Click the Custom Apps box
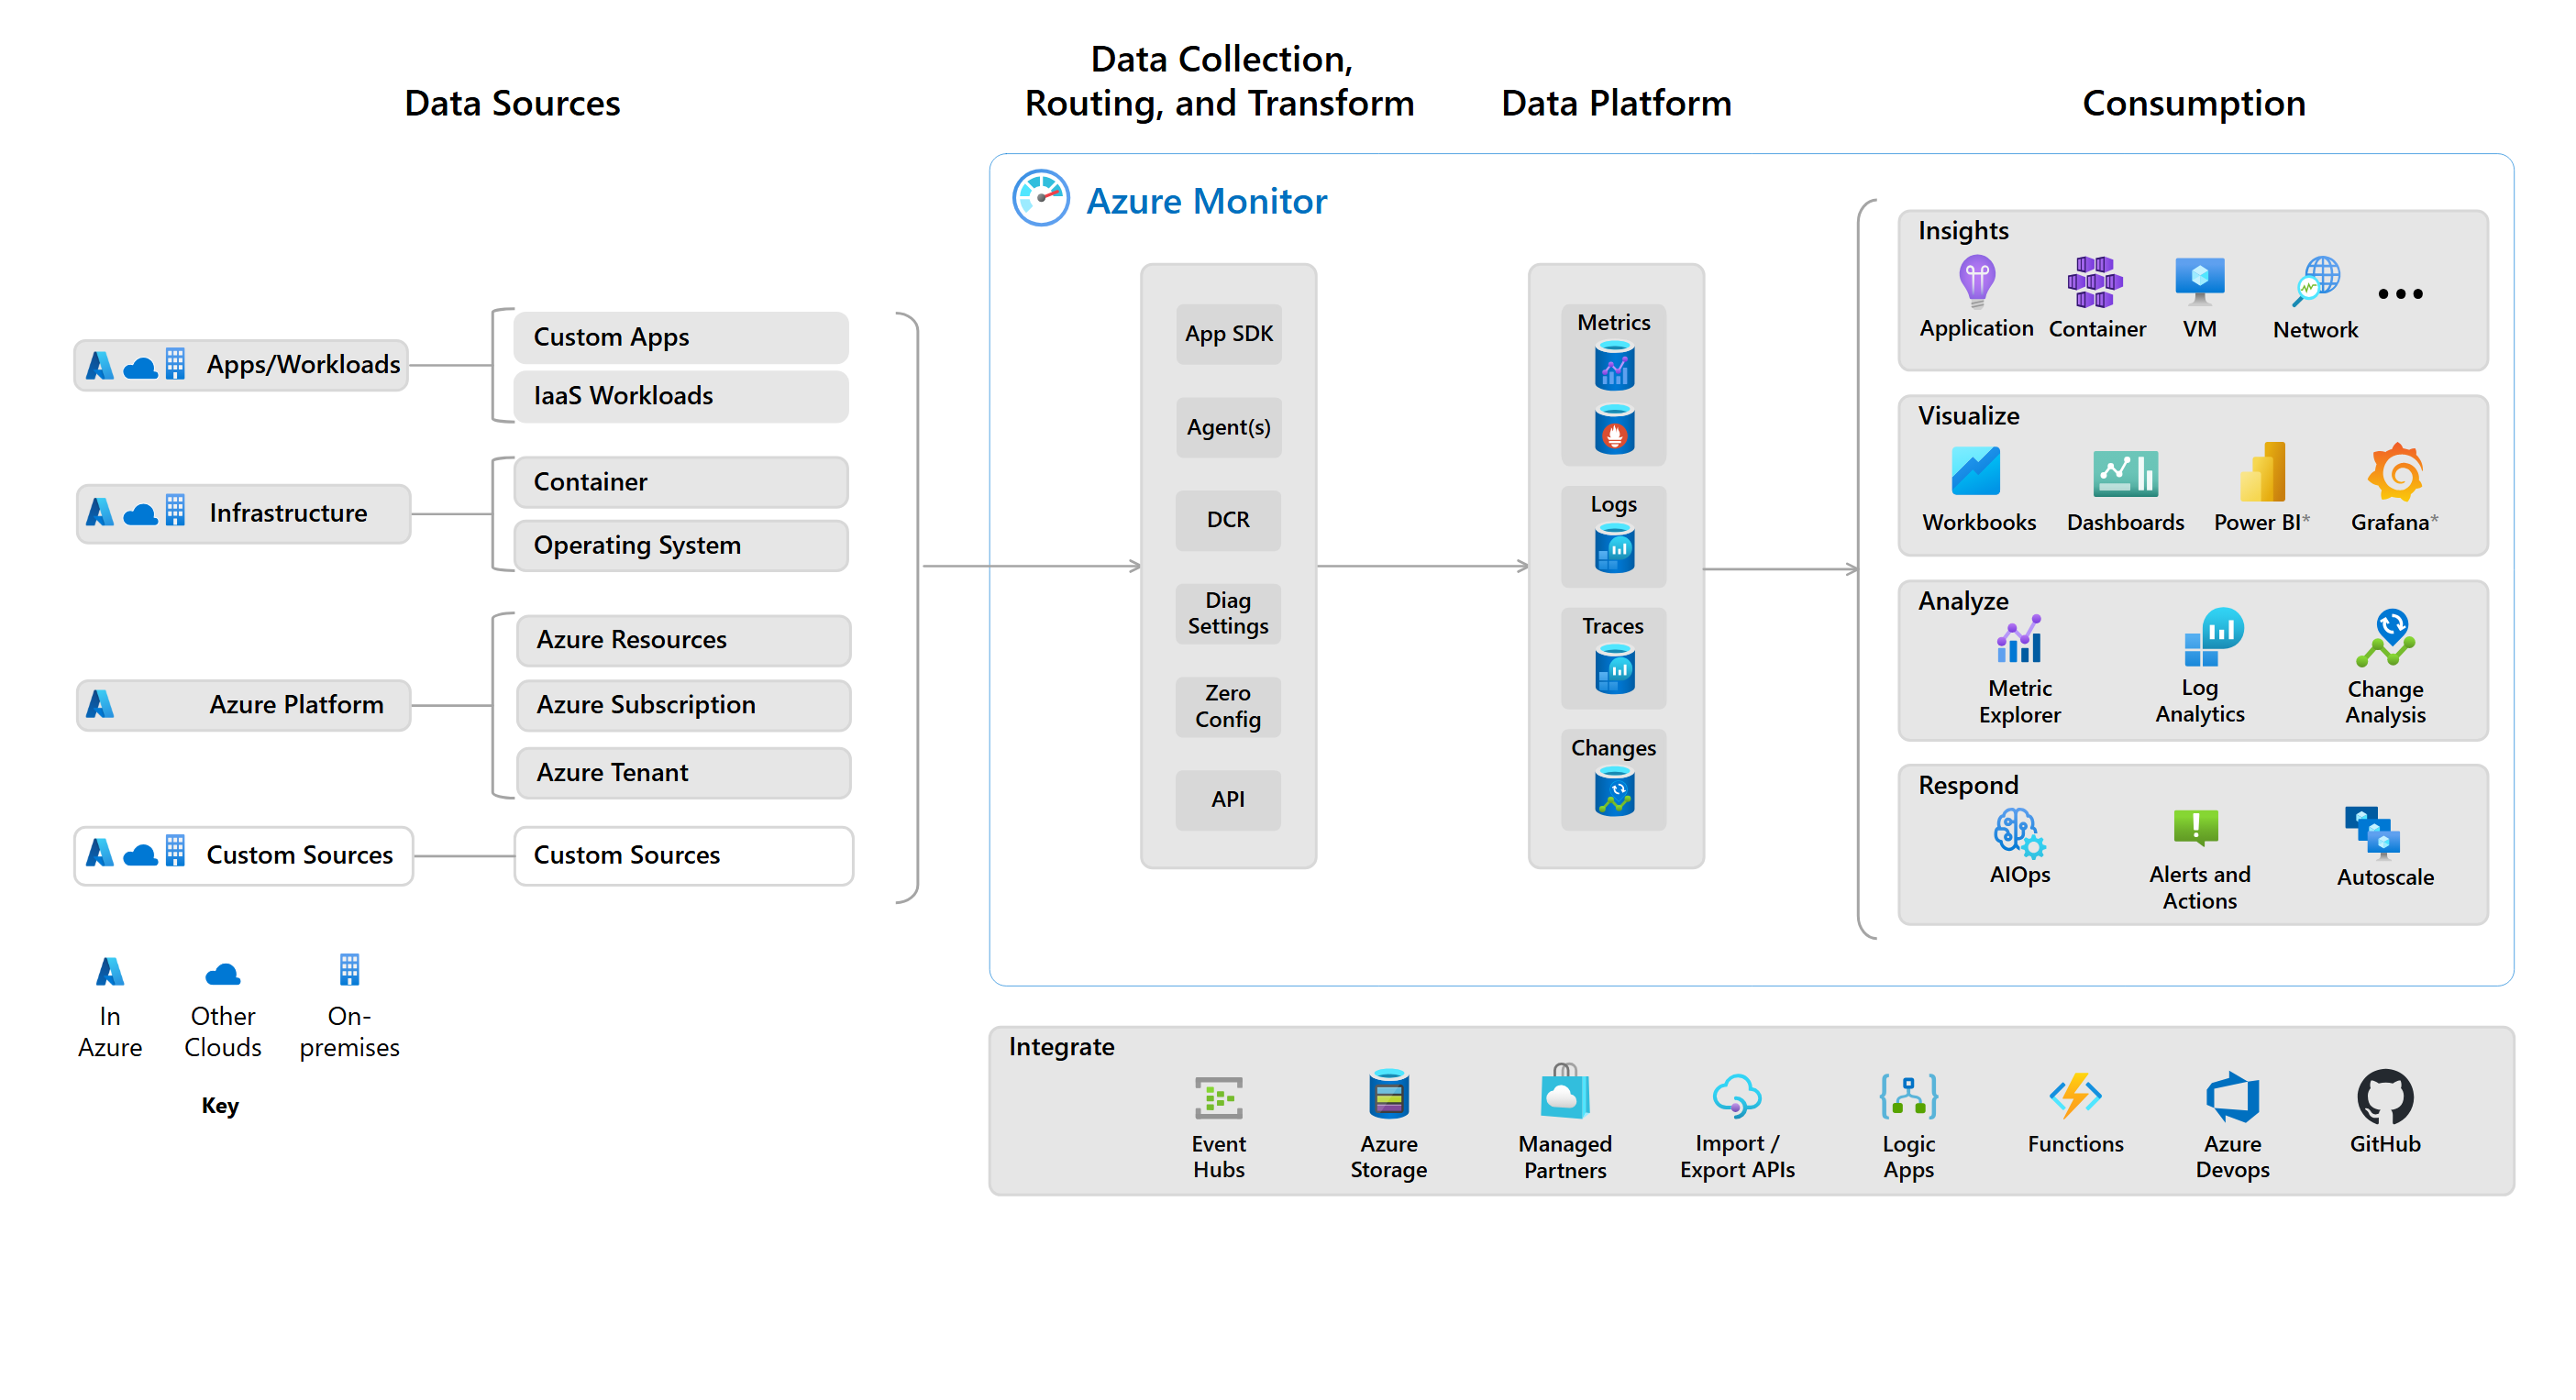Viewport: 2576px width, 1400px height. tap(682, 337)
